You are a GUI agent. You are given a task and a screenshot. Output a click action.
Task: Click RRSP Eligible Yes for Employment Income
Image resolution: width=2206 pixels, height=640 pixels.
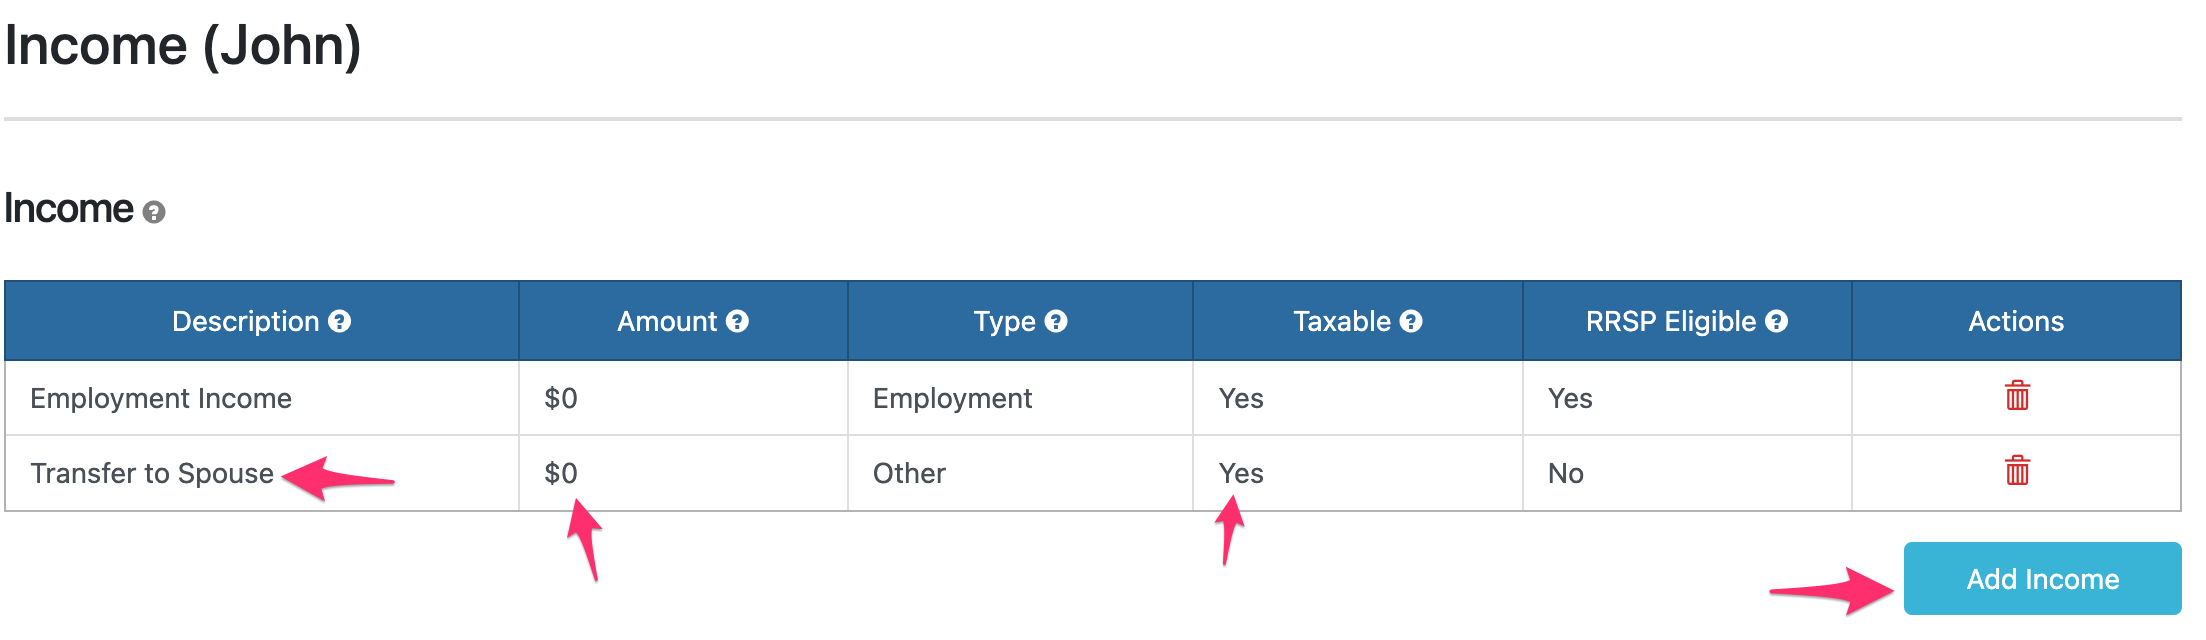pyautogui.click(x=1570, y=398)
